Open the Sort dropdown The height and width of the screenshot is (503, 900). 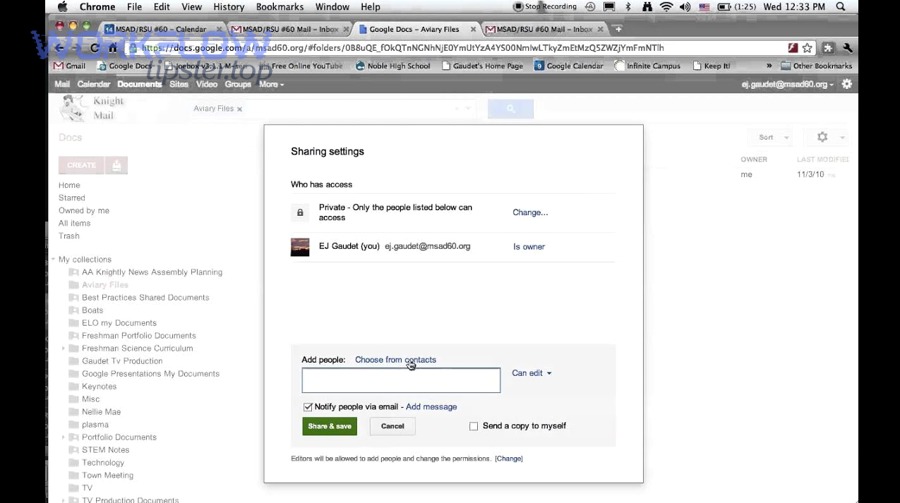[773, 137]
